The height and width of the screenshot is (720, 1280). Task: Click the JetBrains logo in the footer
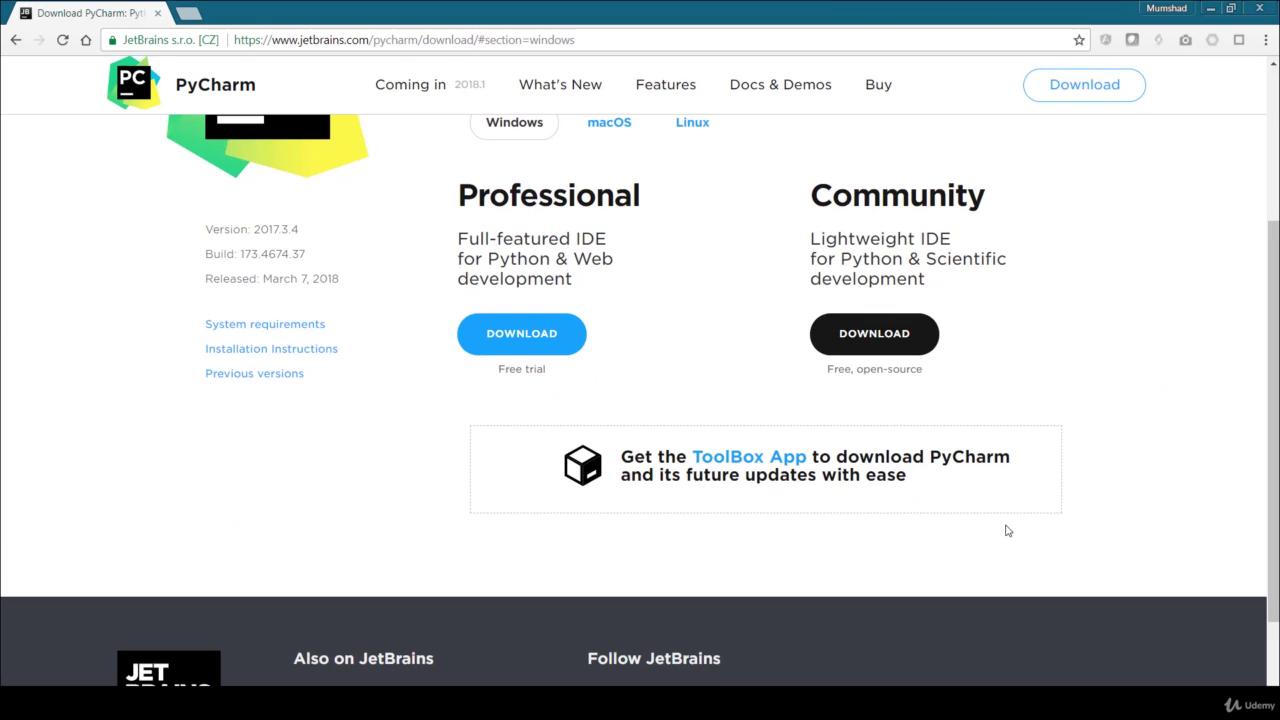(x=169, y=668)
